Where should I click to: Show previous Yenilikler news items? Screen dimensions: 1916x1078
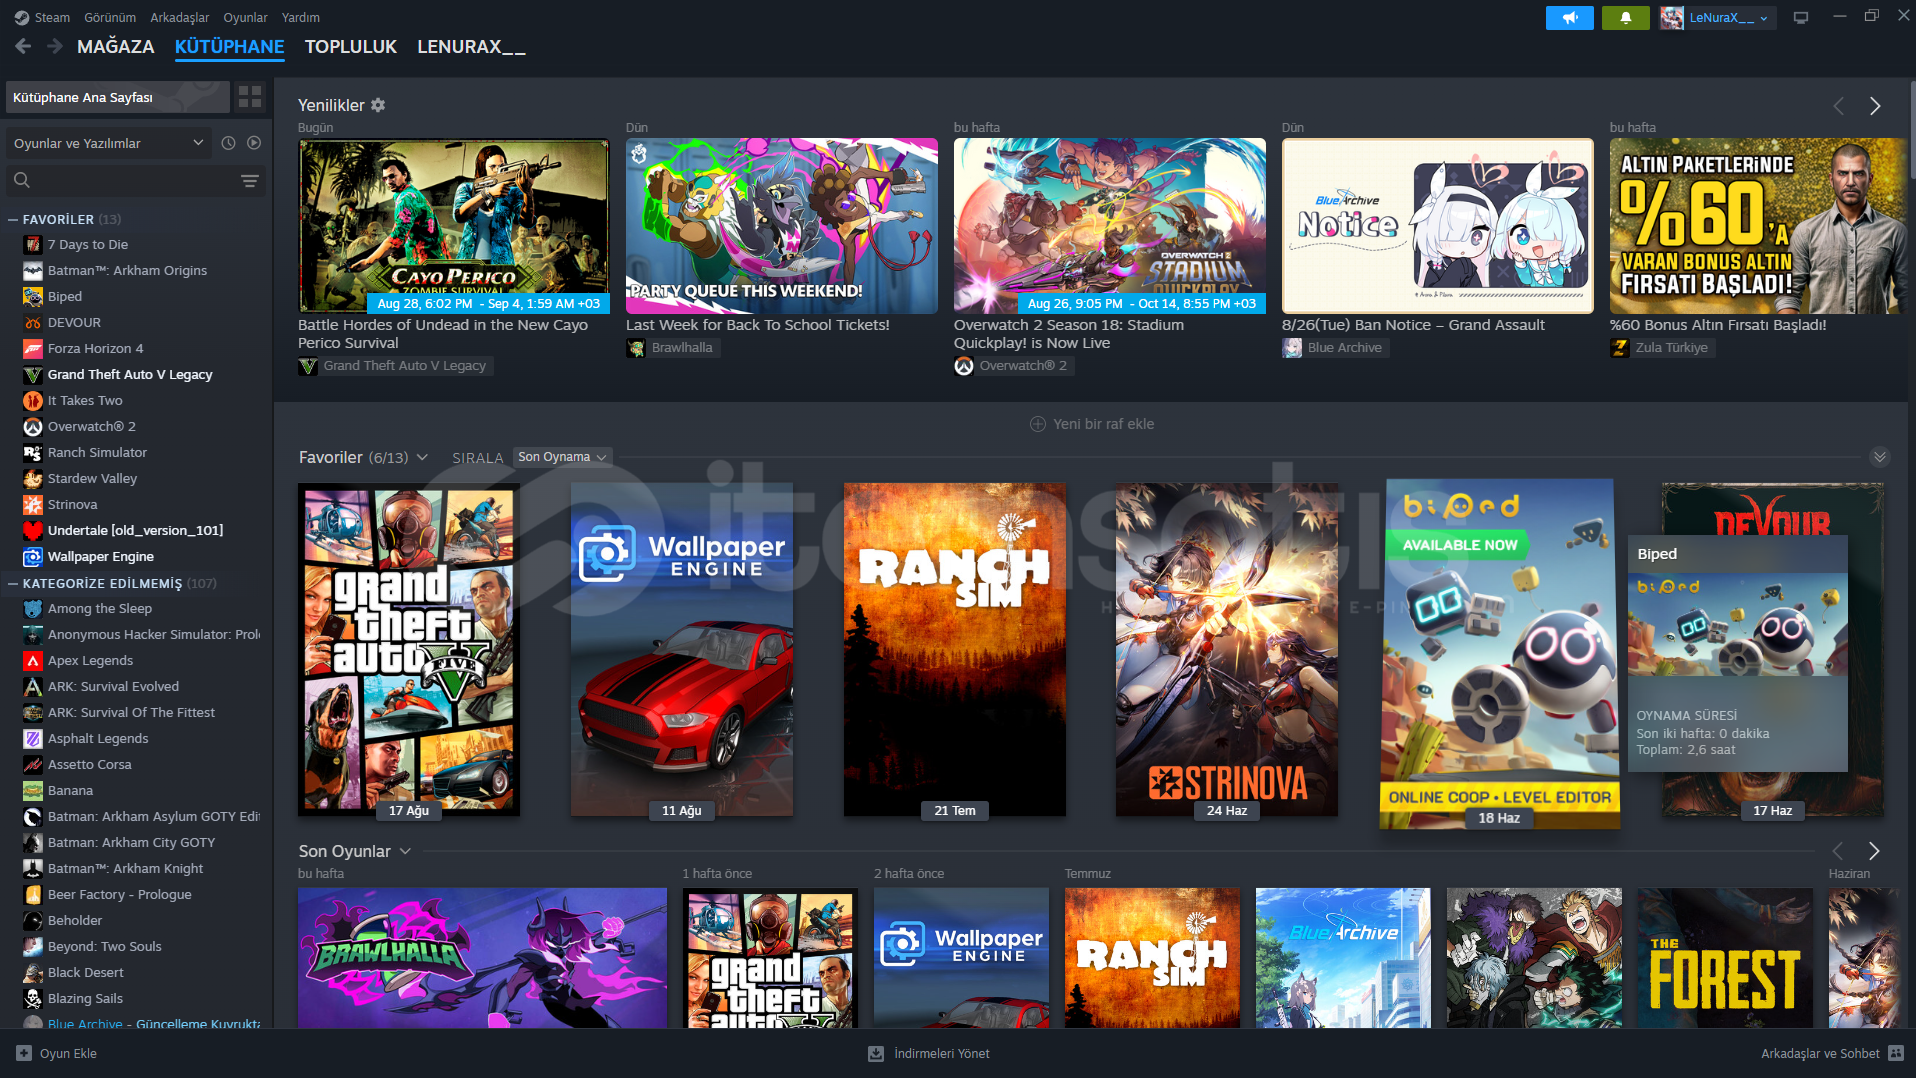(x=1839, y=106)
